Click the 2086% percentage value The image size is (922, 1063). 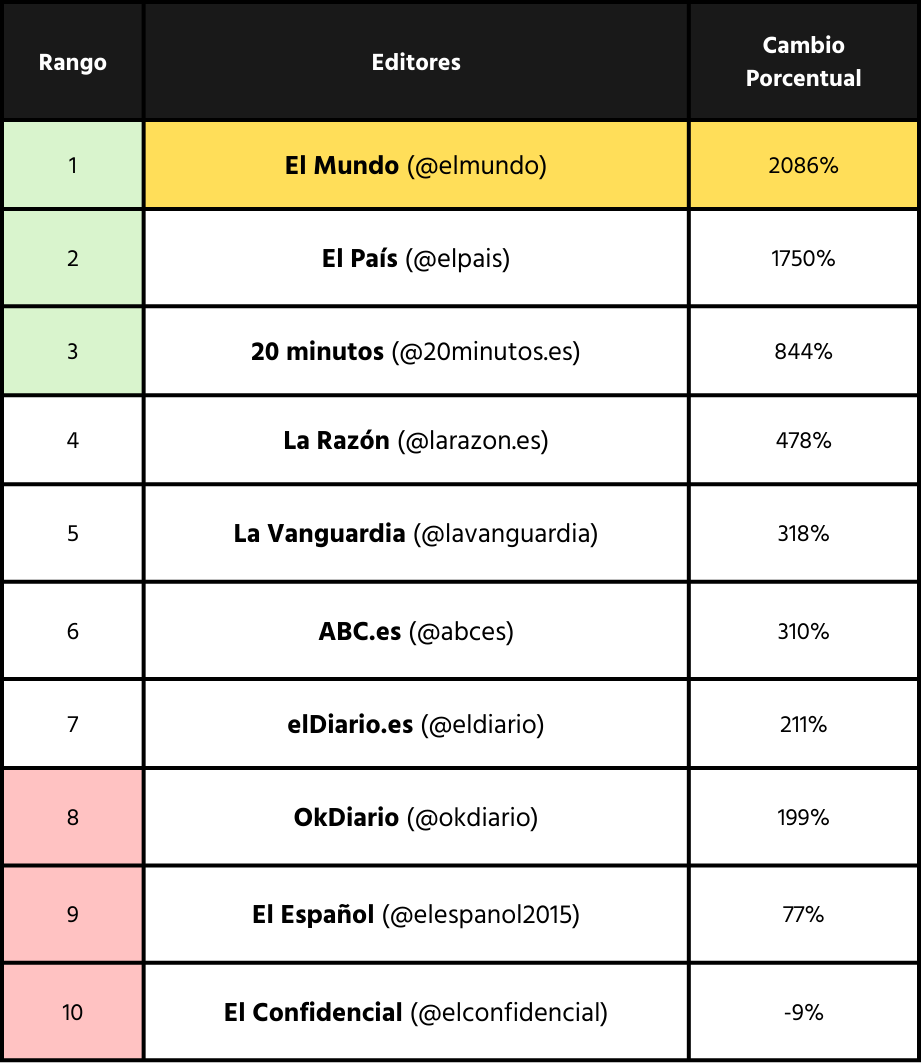pos(803,166)
